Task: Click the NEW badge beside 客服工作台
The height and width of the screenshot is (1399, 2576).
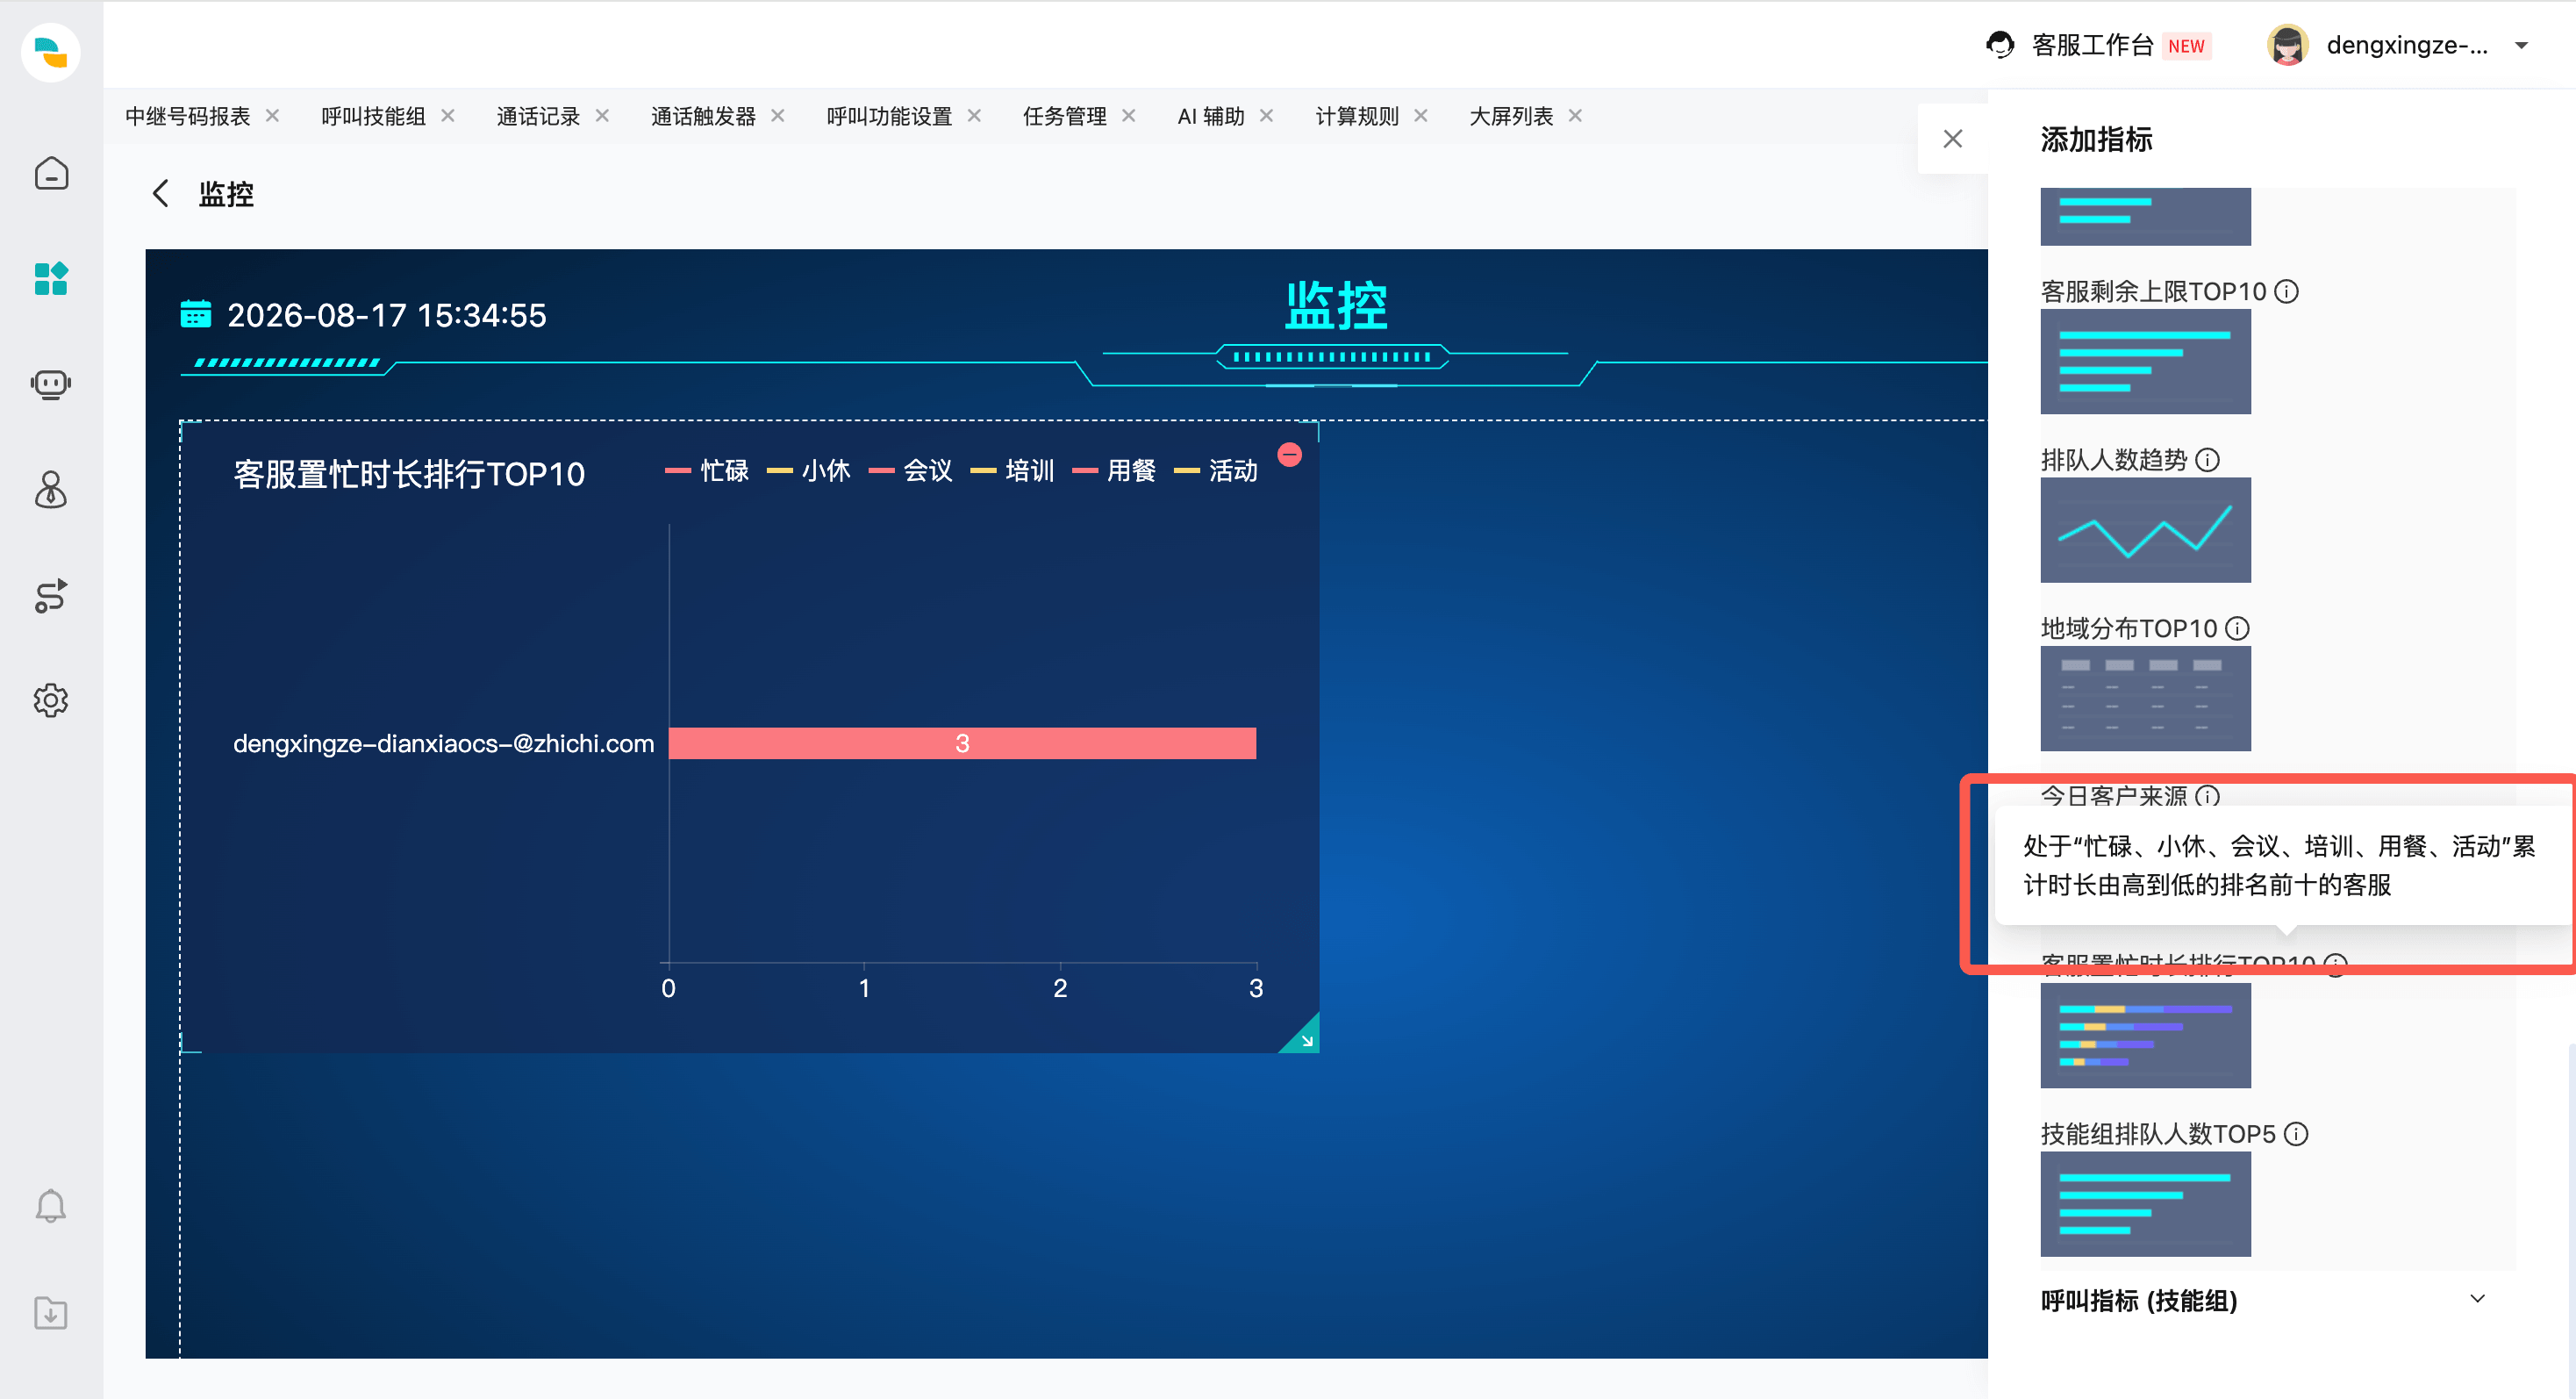Action: pyautogui.click(x=2186, y=46)
